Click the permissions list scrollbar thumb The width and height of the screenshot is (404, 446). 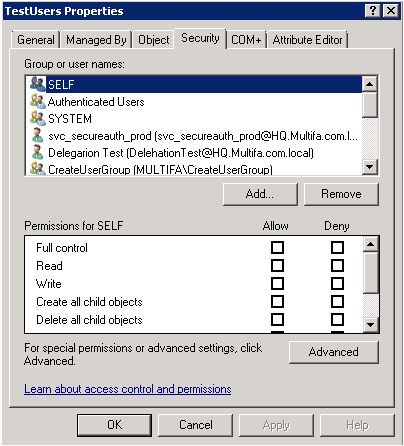(x=371, y=273)
